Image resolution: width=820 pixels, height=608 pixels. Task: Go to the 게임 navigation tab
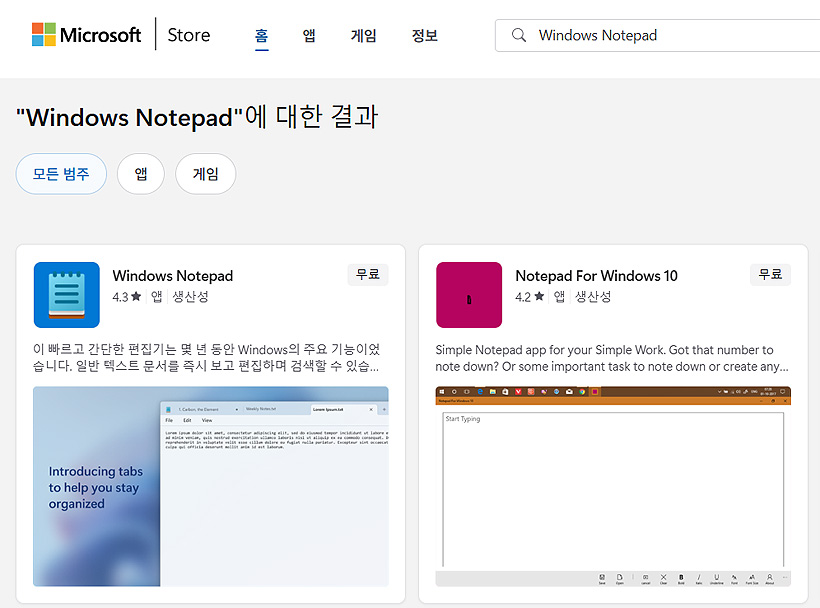(363, 36)
